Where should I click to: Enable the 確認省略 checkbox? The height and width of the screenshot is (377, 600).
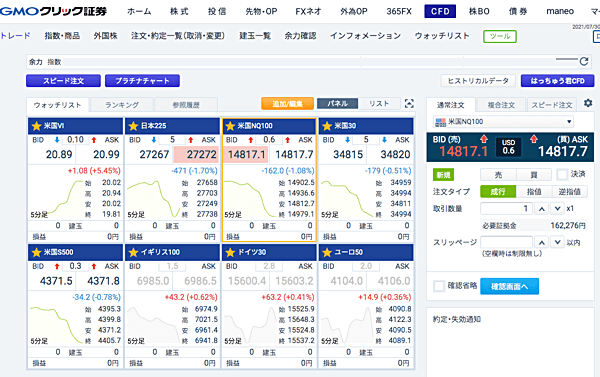[439, 286]
